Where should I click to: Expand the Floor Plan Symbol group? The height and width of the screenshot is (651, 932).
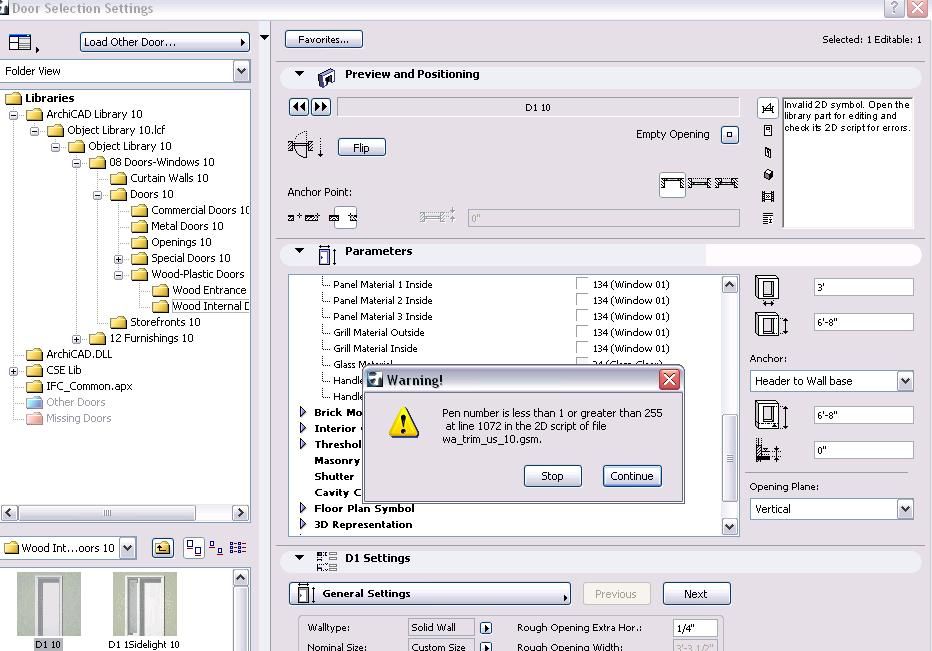[x=303, y=508]
